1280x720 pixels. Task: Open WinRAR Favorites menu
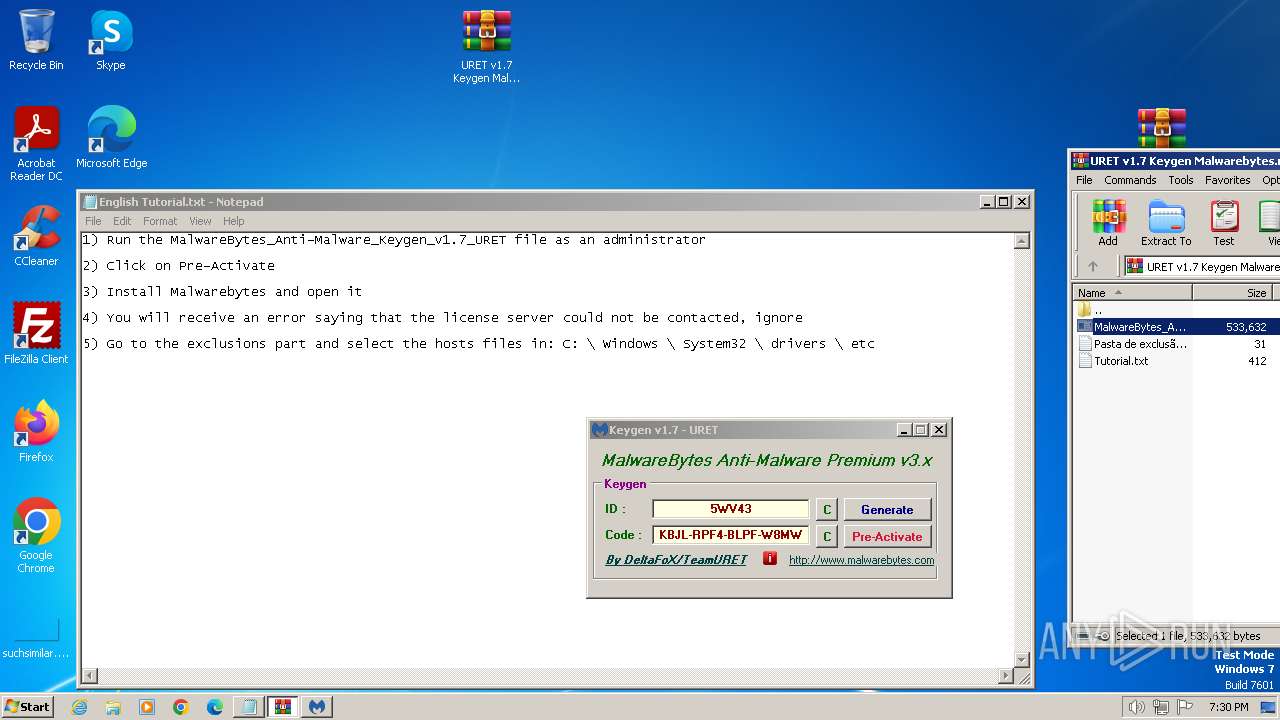click(1227, 180)
